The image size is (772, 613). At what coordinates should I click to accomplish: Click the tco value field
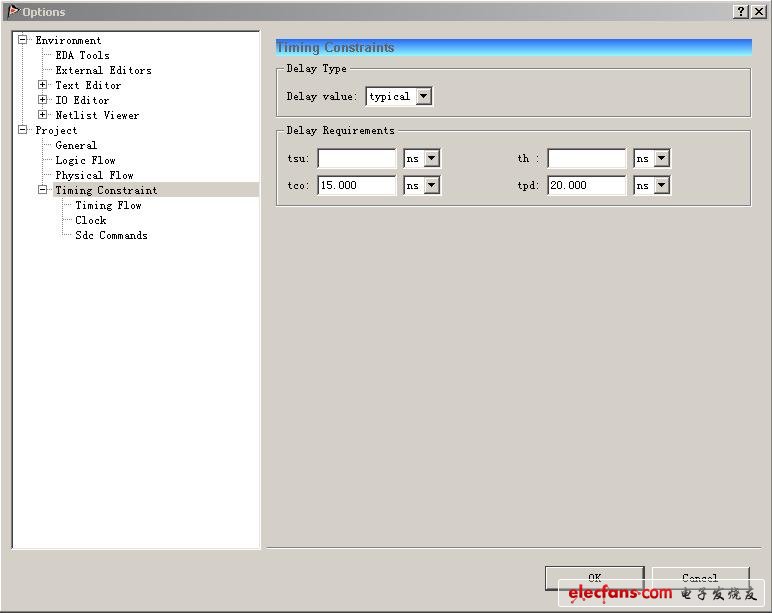pos(357,185)
